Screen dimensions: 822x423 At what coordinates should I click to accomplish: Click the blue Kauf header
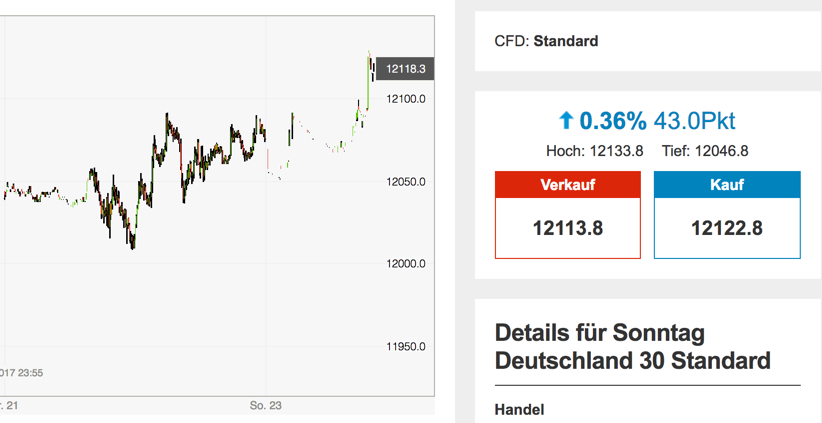point(727,185)
